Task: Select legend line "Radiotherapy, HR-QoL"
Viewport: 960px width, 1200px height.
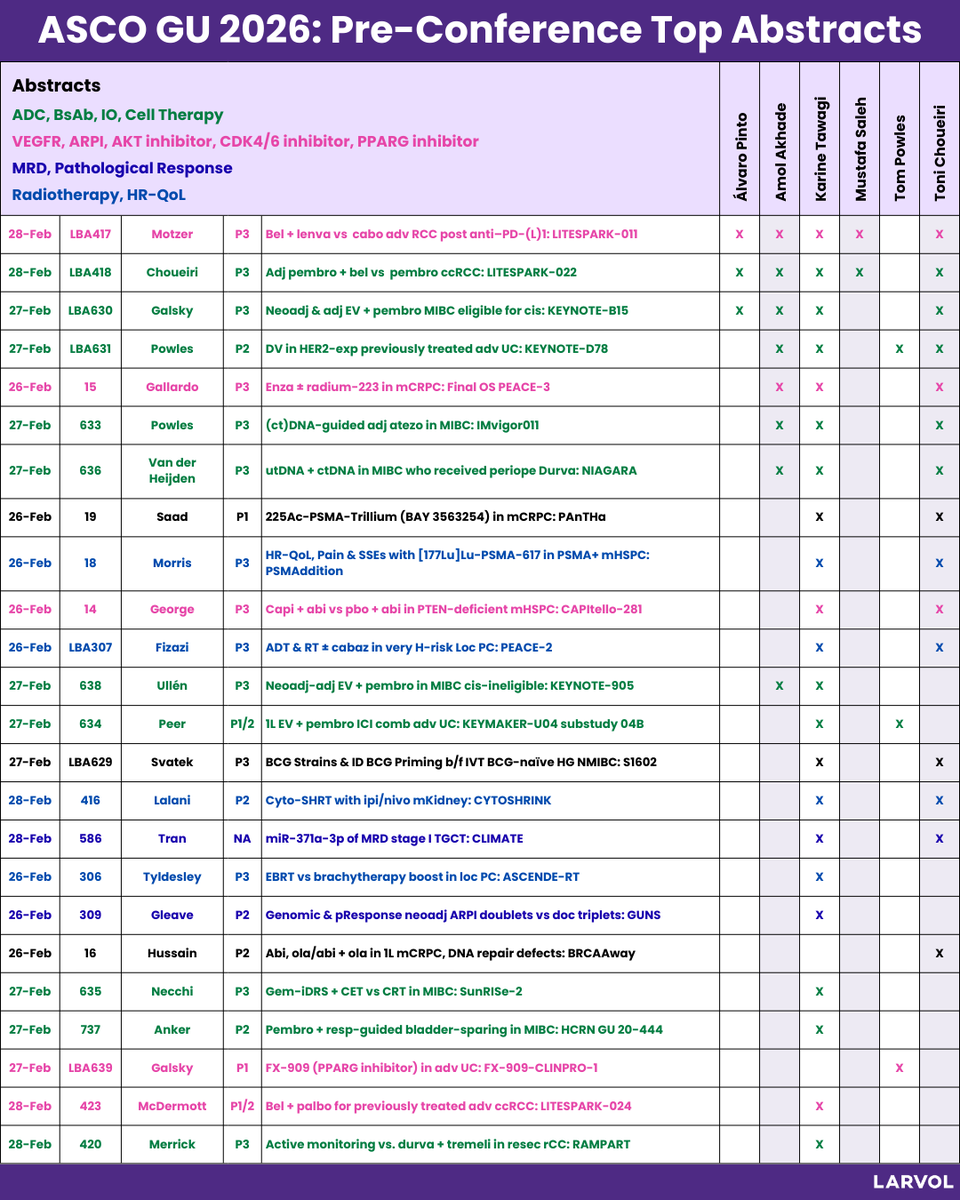Action: 99,195
